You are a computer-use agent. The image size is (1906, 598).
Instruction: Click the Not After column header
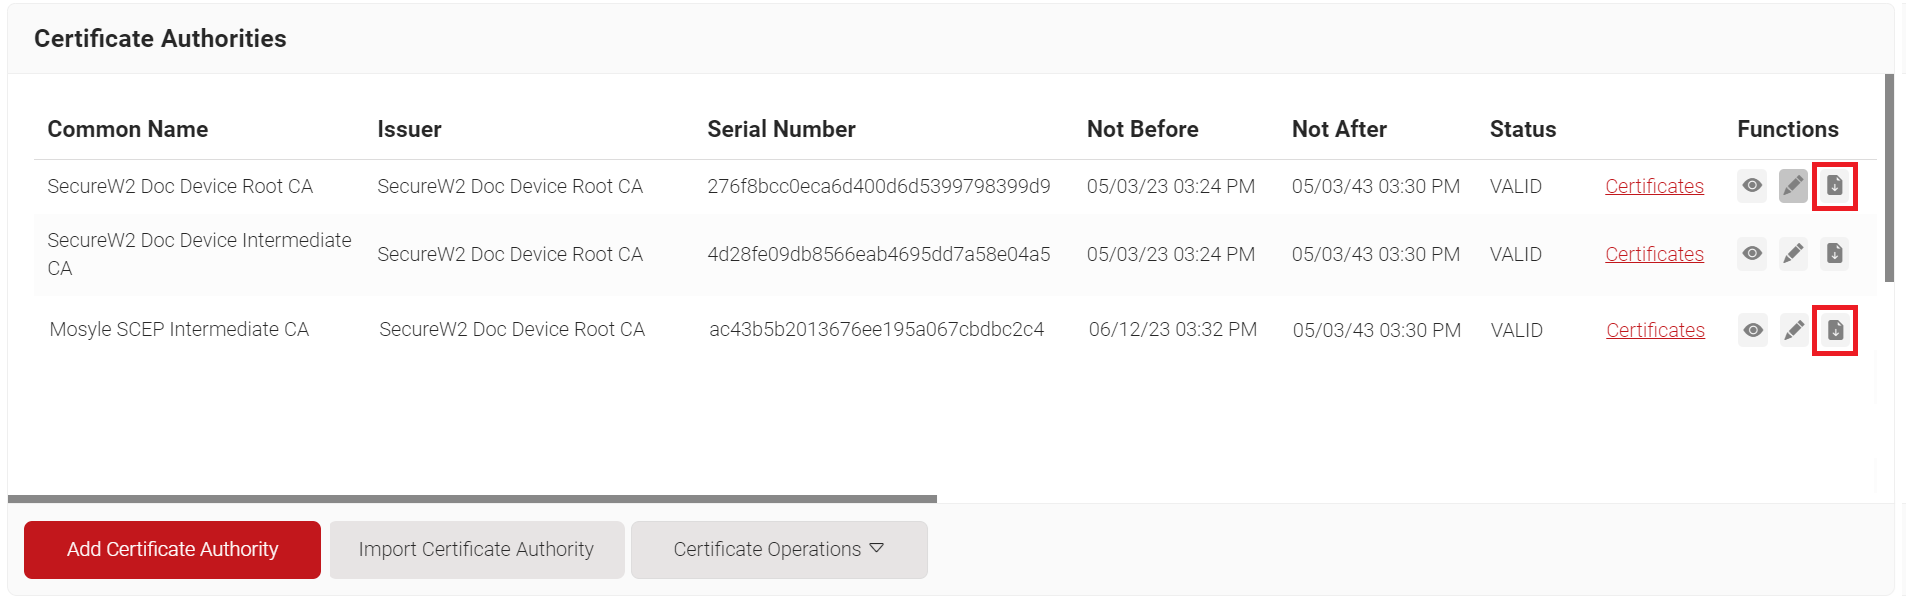pyautogui.click(x=1339, y=129)
